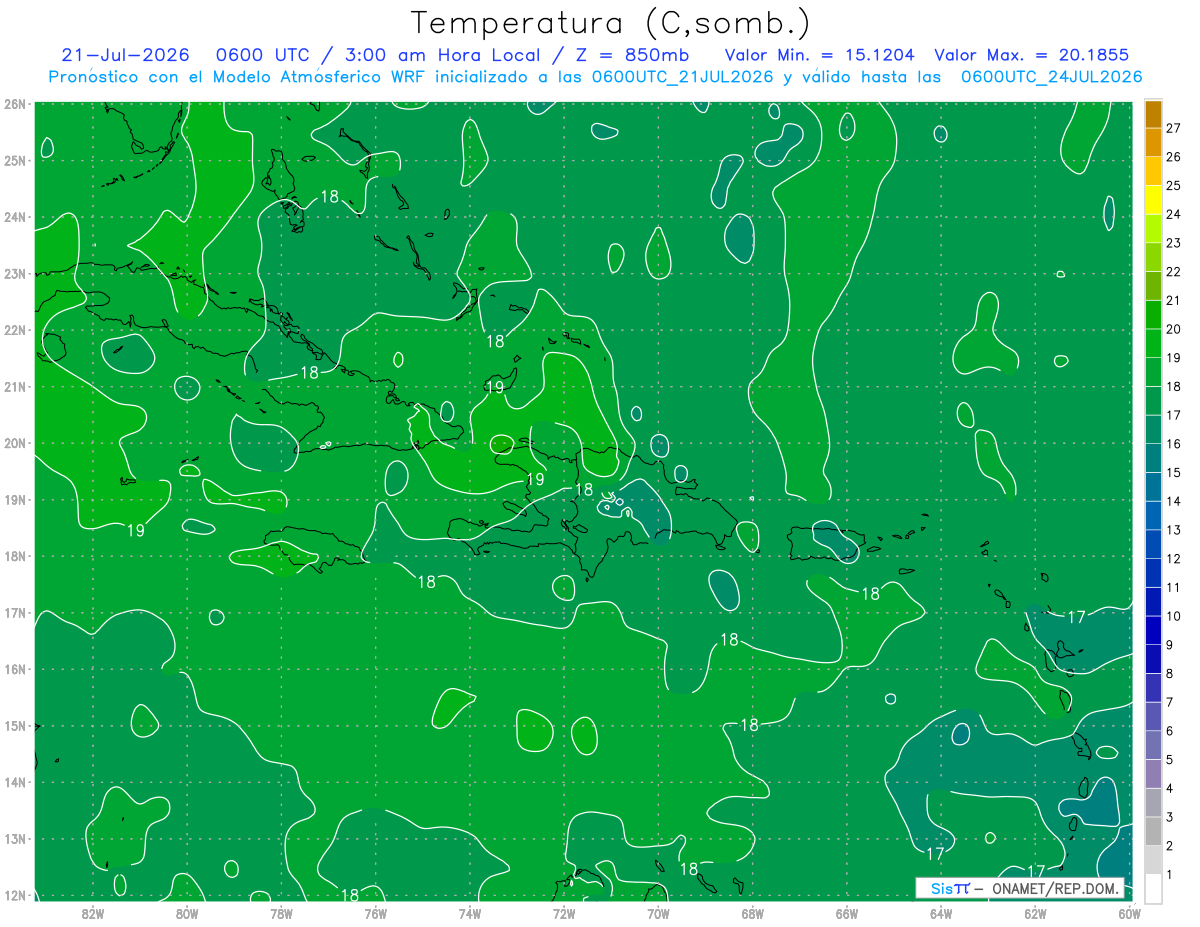The image size is (1200, 927).
Task: Click the 17N latitude axis label
Action: pos(15,612)
